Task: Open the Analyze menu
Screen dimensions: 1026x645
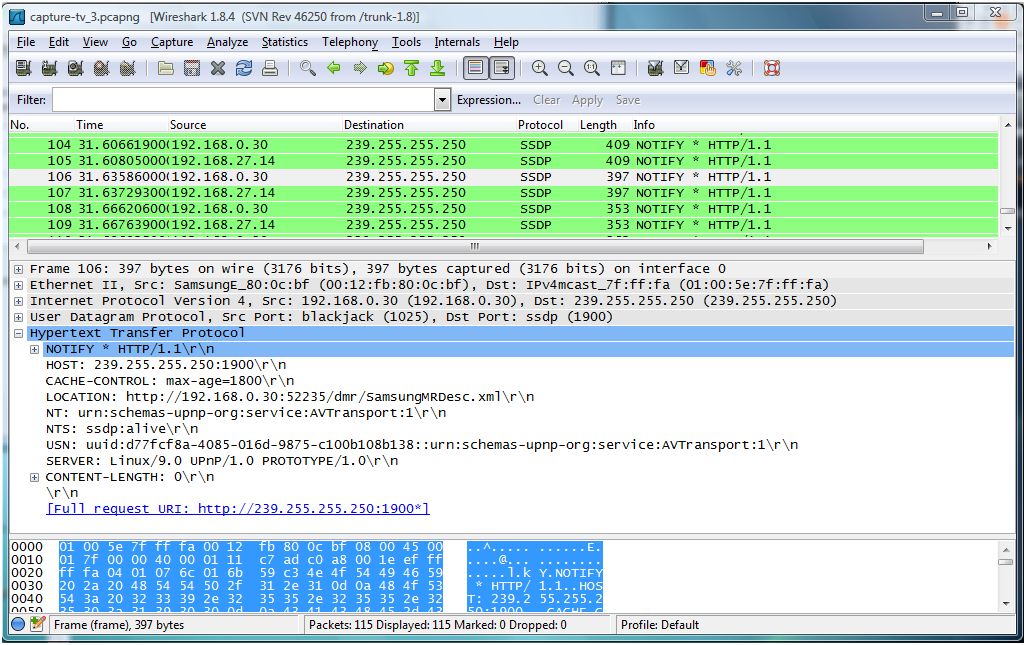Action: click(227, 42)
